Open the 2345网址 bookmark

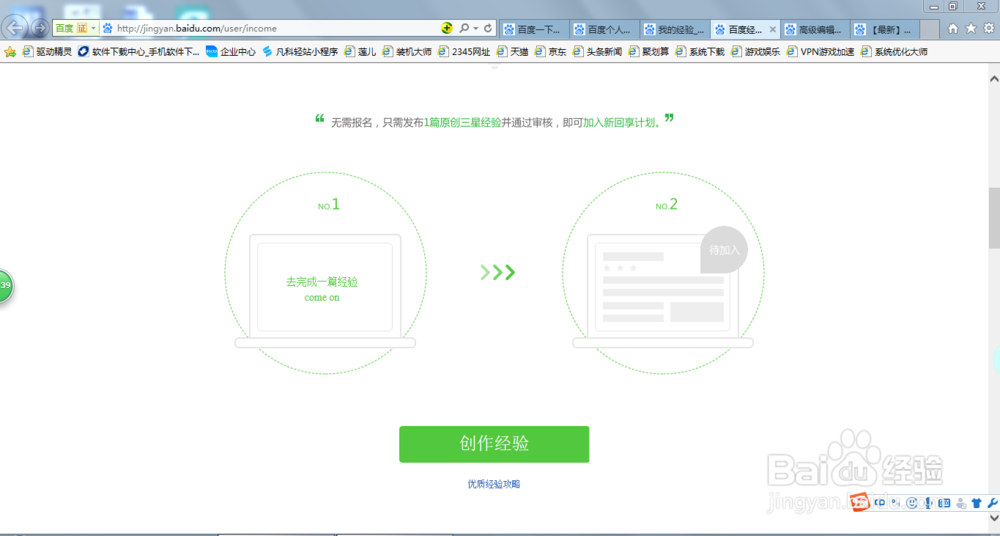pos(464,52)
